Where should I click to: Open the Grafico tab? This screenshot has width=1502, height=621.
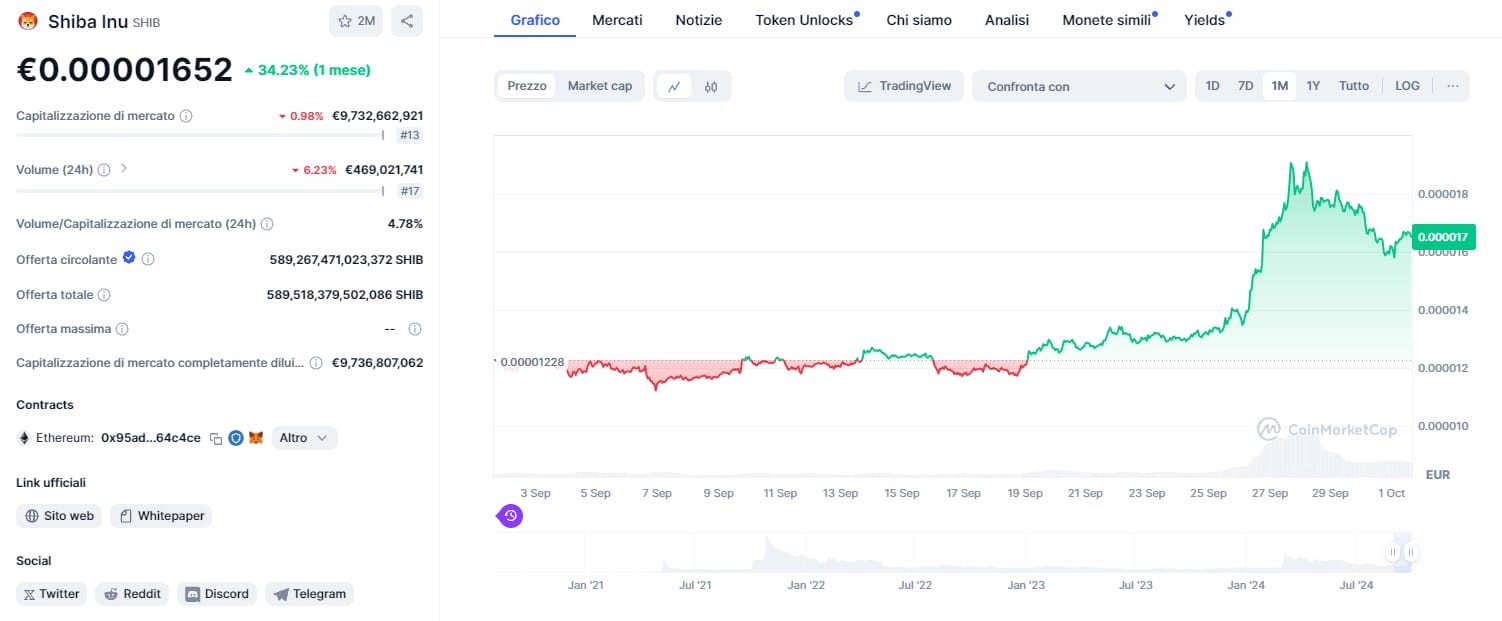[x=535, y=20]
